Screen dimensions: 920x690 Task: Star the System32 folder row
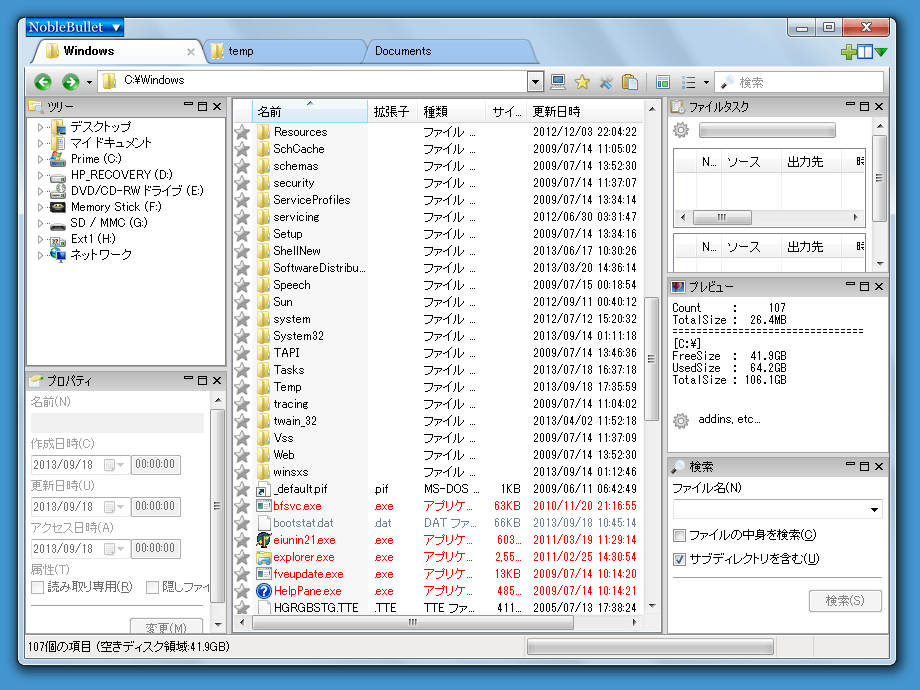tap(242, 336)
